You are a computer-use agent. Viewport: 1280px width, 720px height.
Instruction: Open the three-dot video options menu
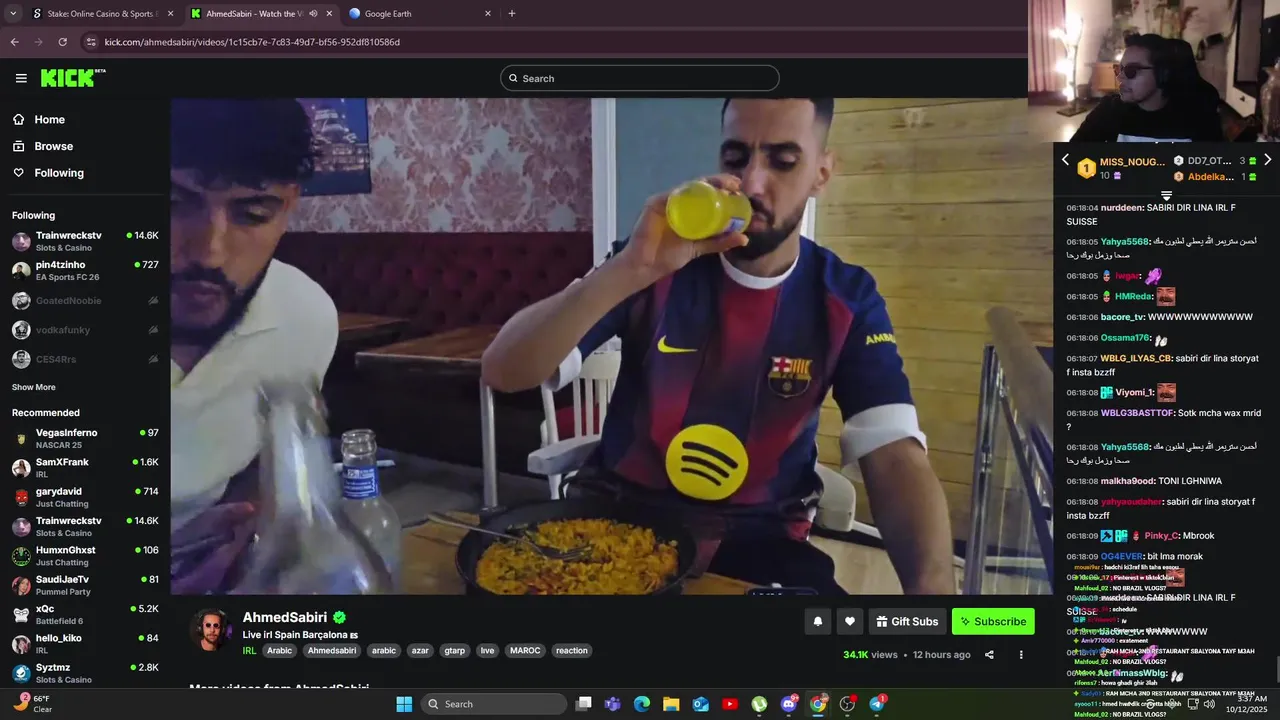(1021, 655)
